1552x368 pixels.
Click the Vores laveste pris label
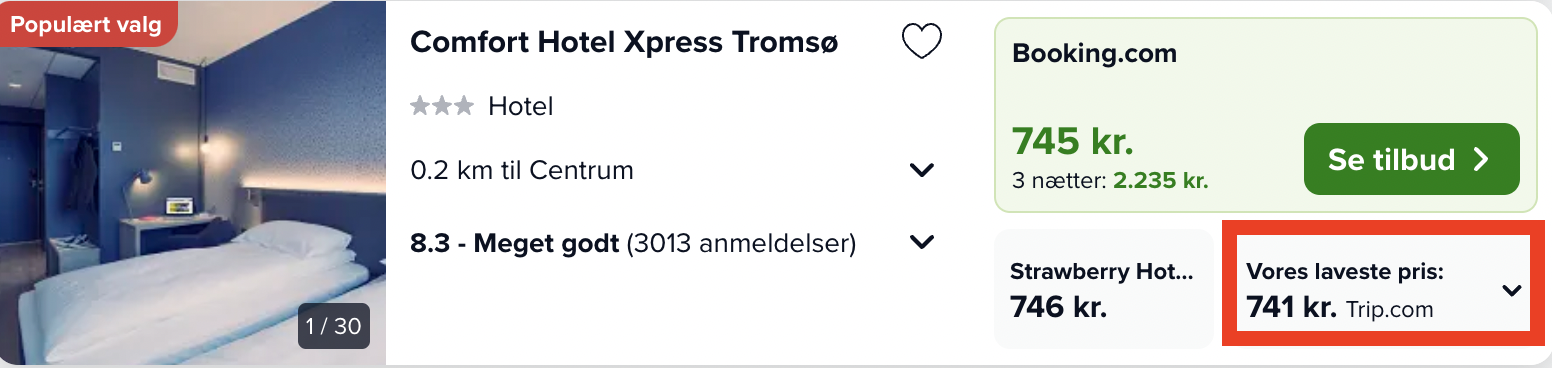pos(1345,272)
